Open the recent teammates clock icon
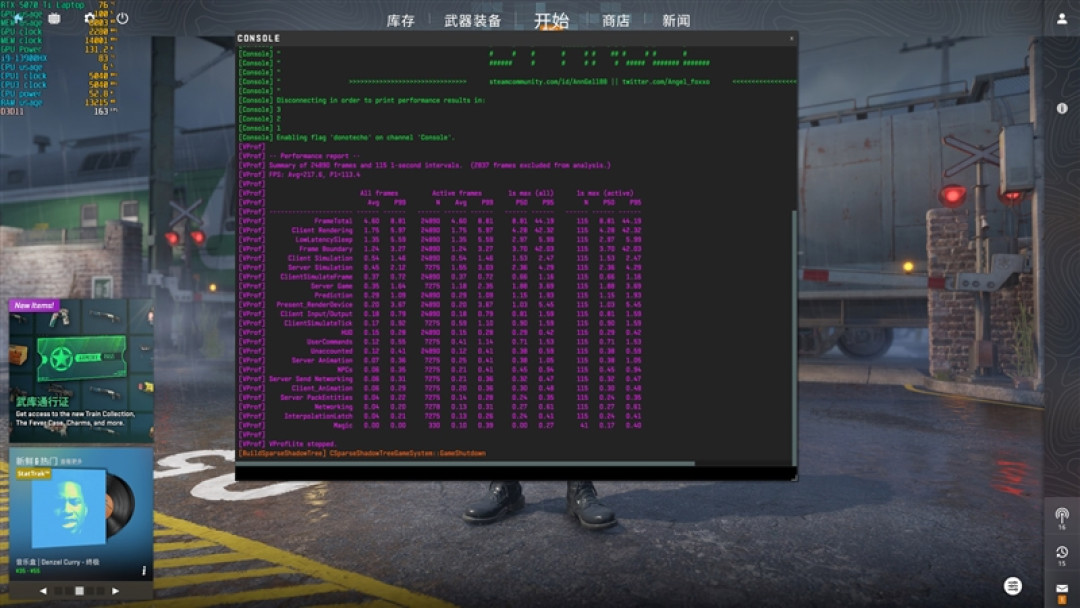1080x608 pixels. 1061,552
